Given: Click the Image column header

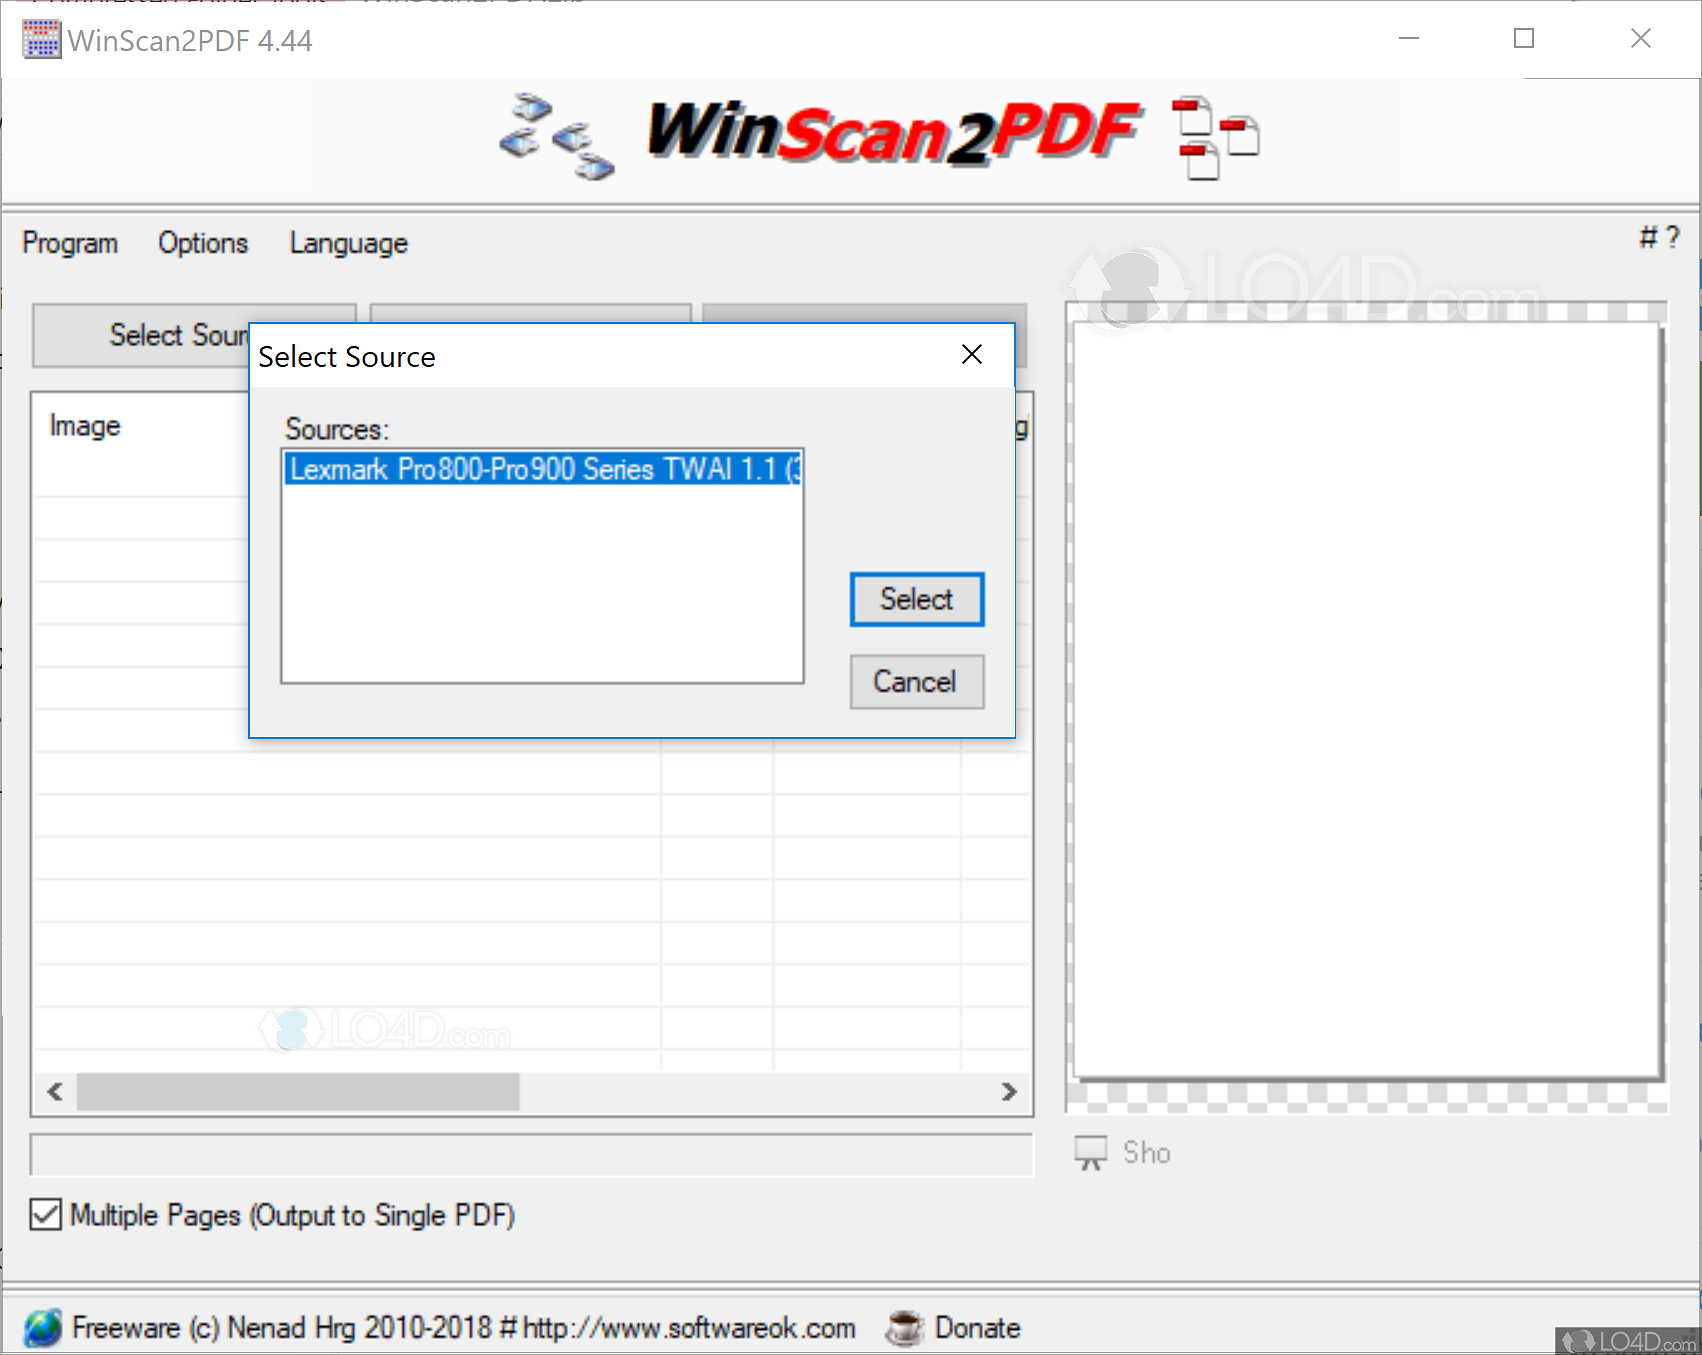Looking at the screenshot, I should 85,426.
